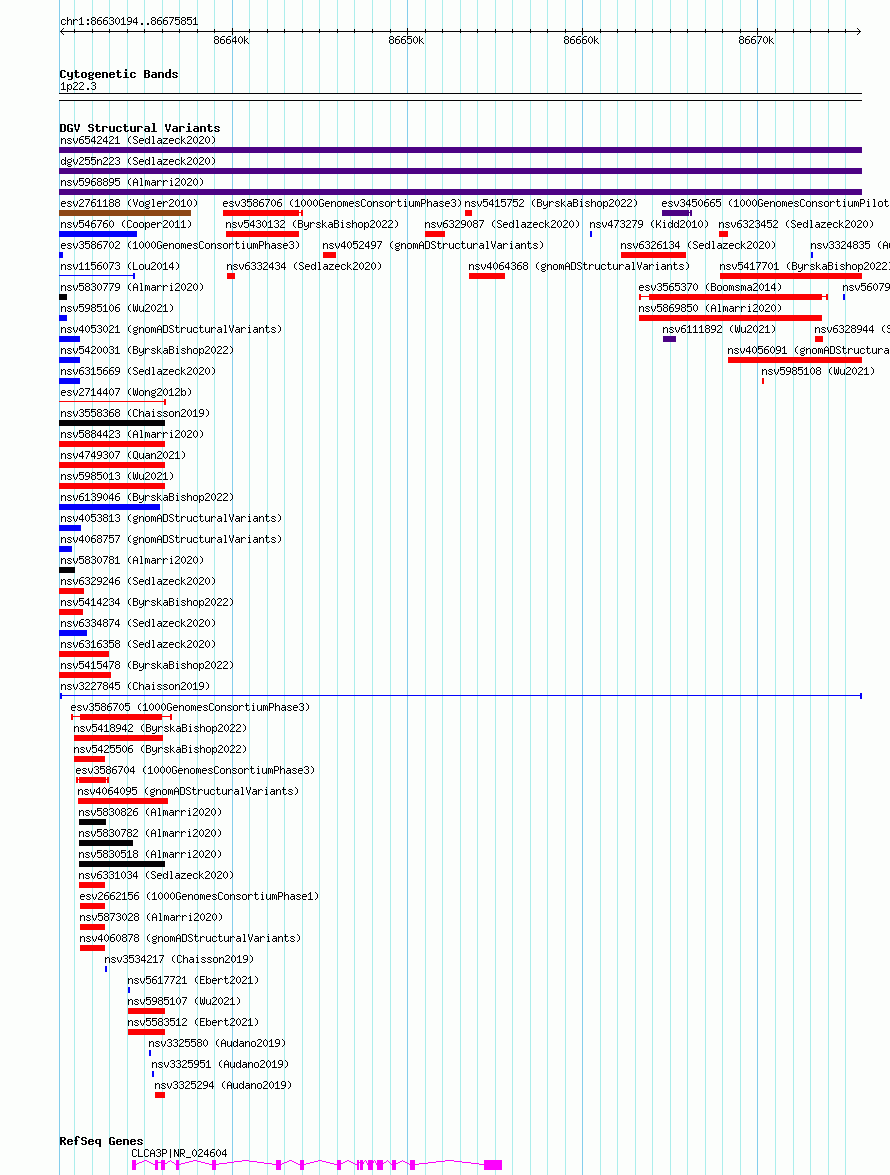This screenshot has width=890, height=1175.
Task: Select nsv5830826 (Almarri2020) label
Action: [151, 812]
